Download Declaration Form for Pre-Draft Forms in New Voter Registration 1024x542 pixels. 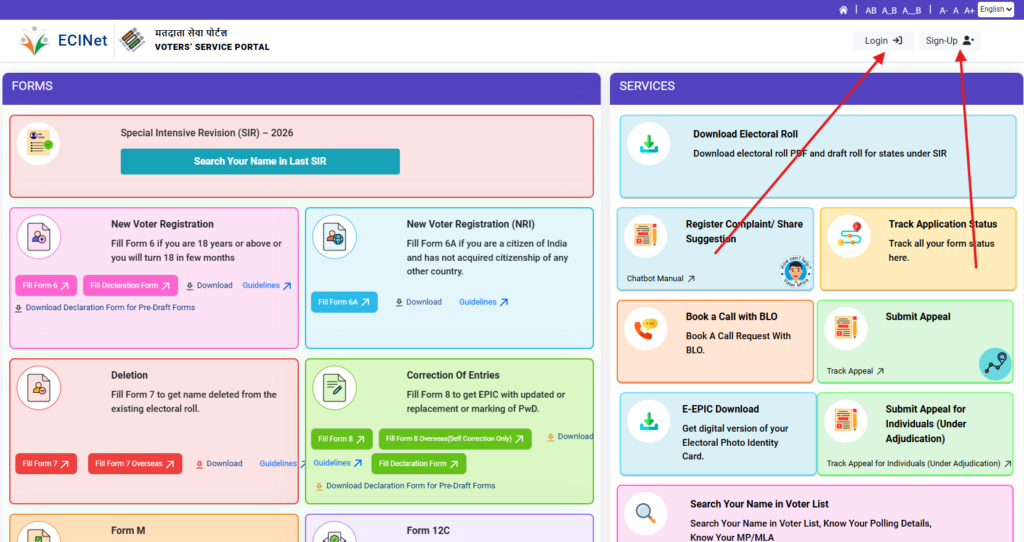coord(104,308)
